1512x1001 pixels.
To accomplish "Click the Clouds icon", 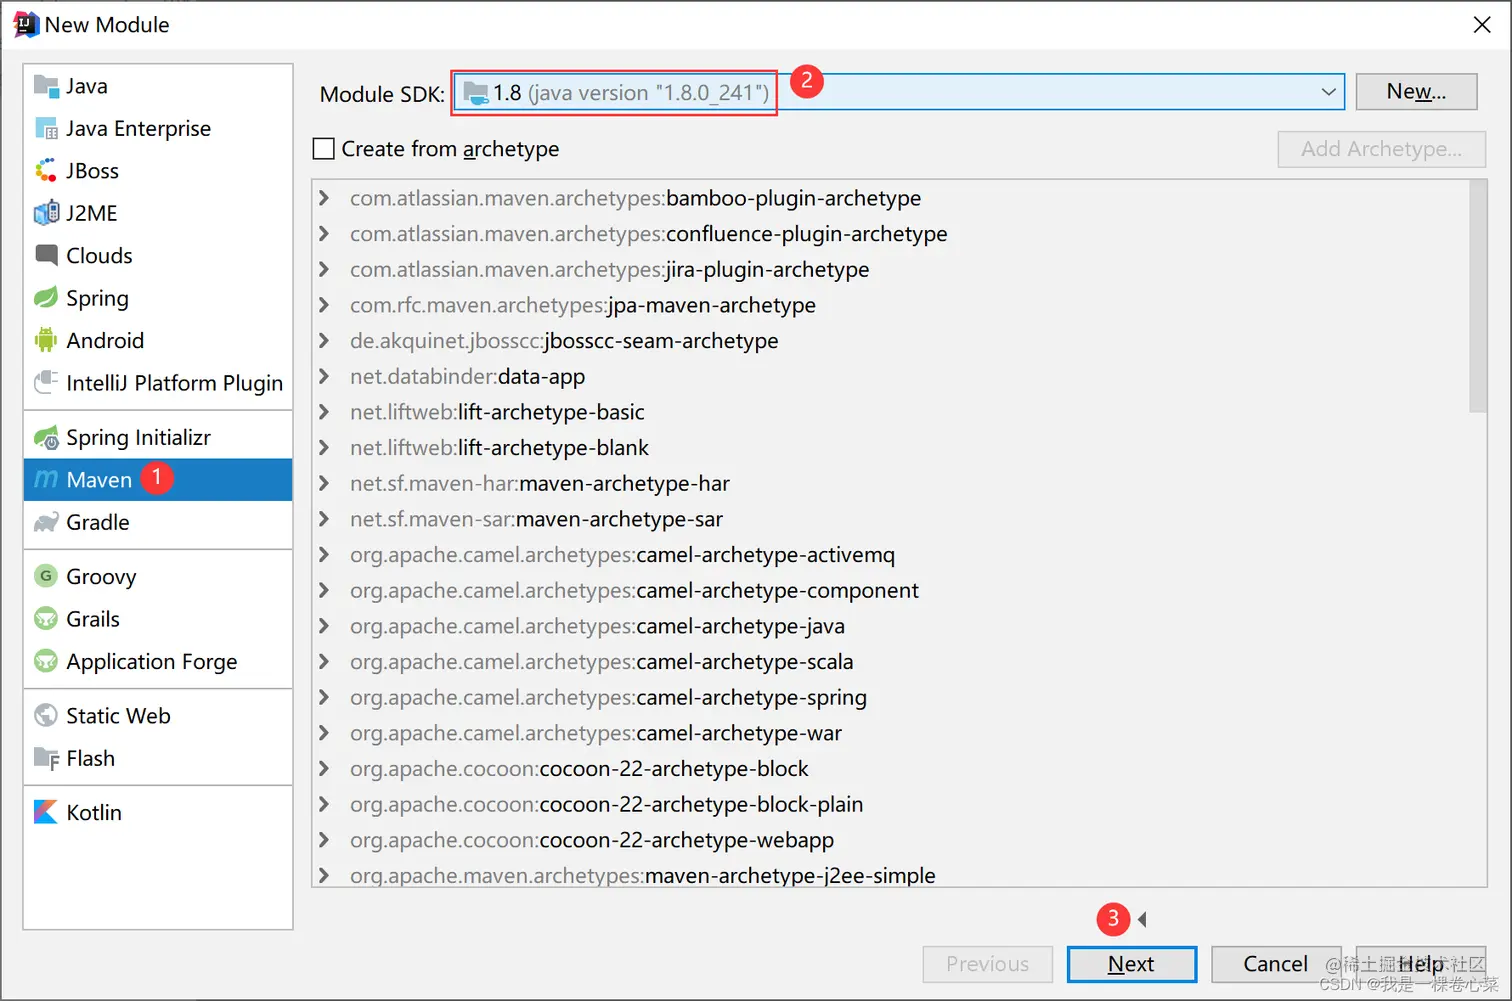I will pos(46,255).
